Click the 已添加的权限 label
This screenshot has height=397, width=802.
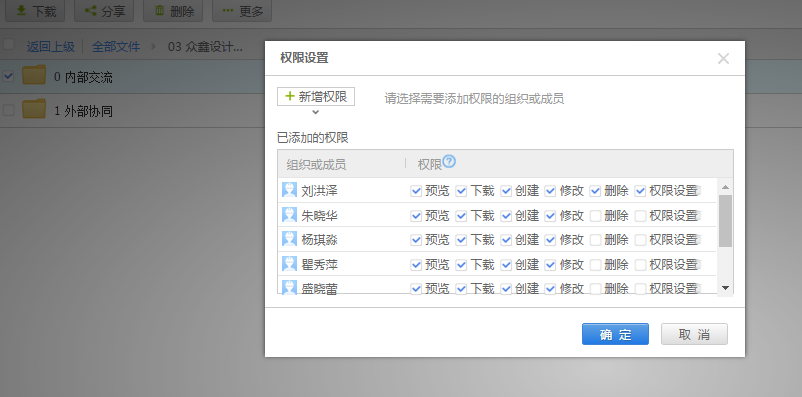point(313,138)
